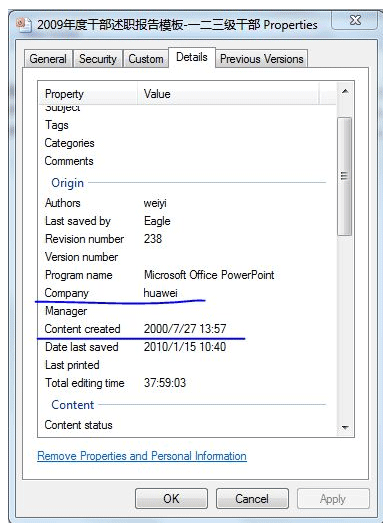This screenshot has height=529, width=384.
Task: Click the Program name property label
Action: (x=79, y=275)
